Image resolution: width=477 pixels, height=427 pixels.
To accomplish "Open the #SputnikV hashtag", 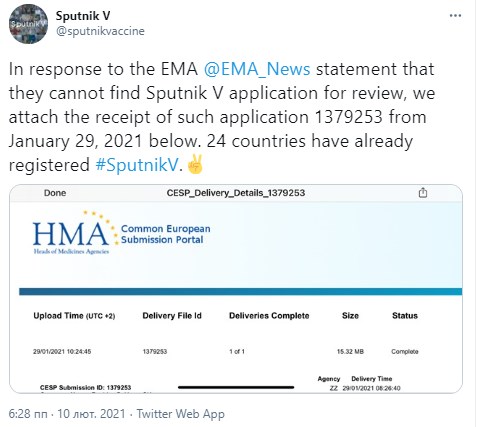I will pyautogui.click(x=137, y=165).
